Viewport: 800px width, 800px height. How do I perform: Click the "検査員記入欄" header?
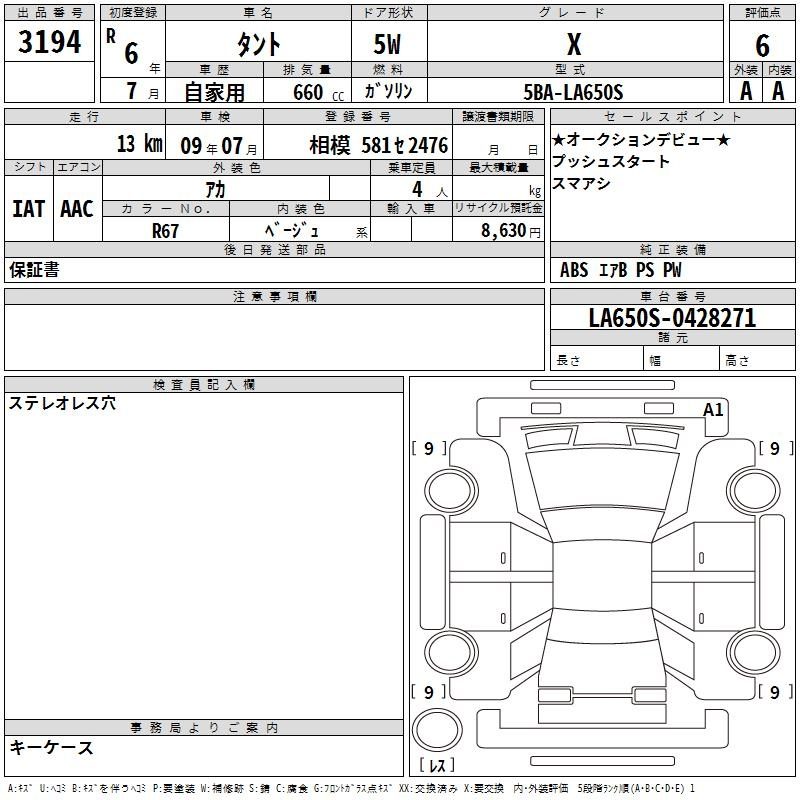tap(204, 385)
